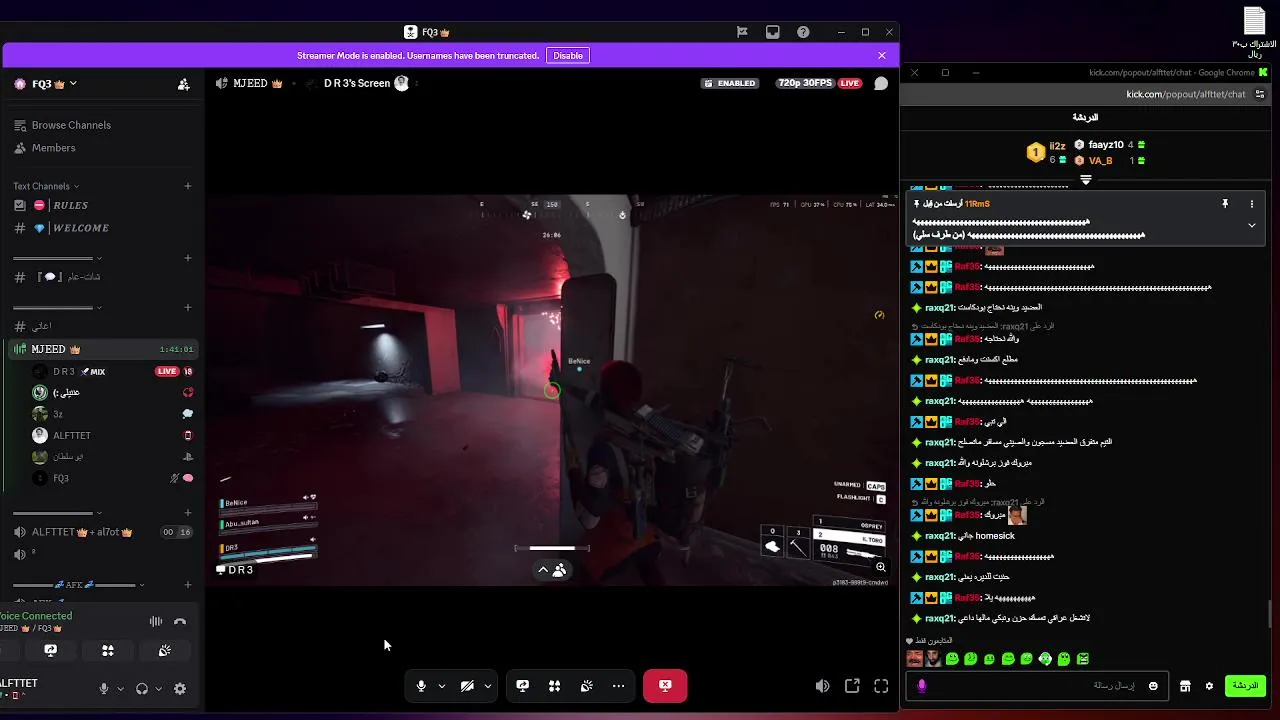Share your screen from call bar
Viewport: 1280px width, 720px height.
(x=522, y=686)
